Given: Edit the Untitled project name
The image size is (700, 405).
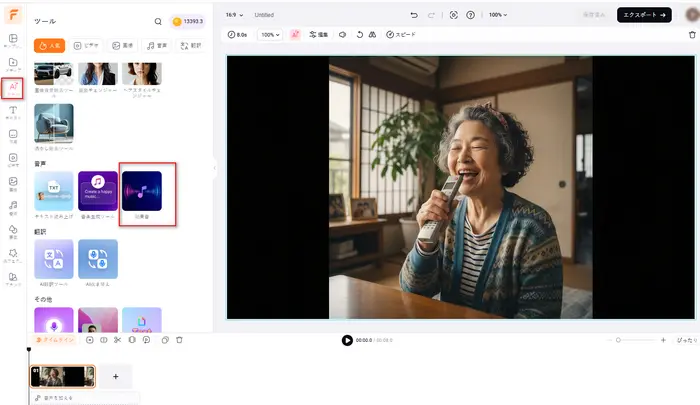Looking at the screenshot, I should (264, 15).
